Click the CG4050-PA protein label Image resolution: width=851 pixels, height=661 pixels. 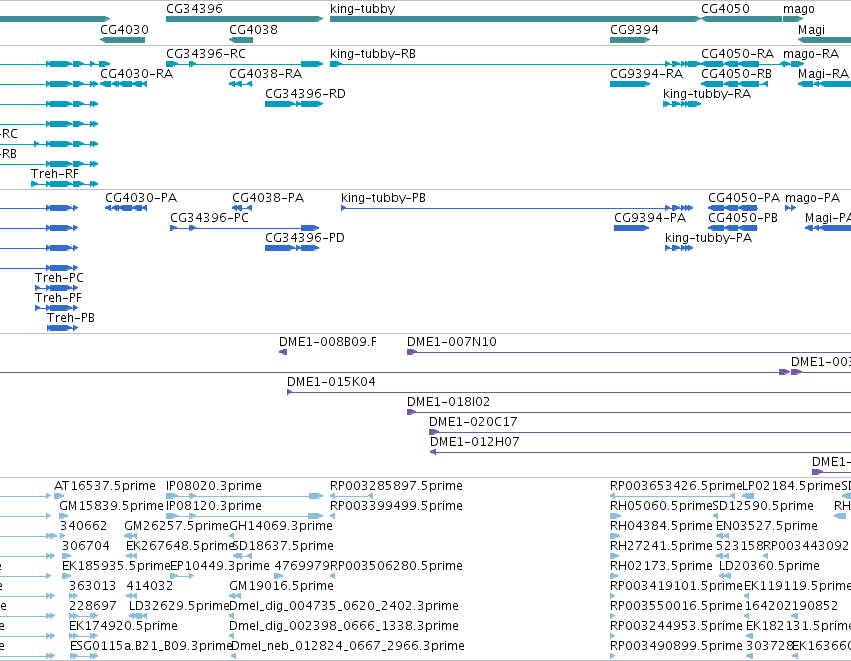(x=744, y=198)
